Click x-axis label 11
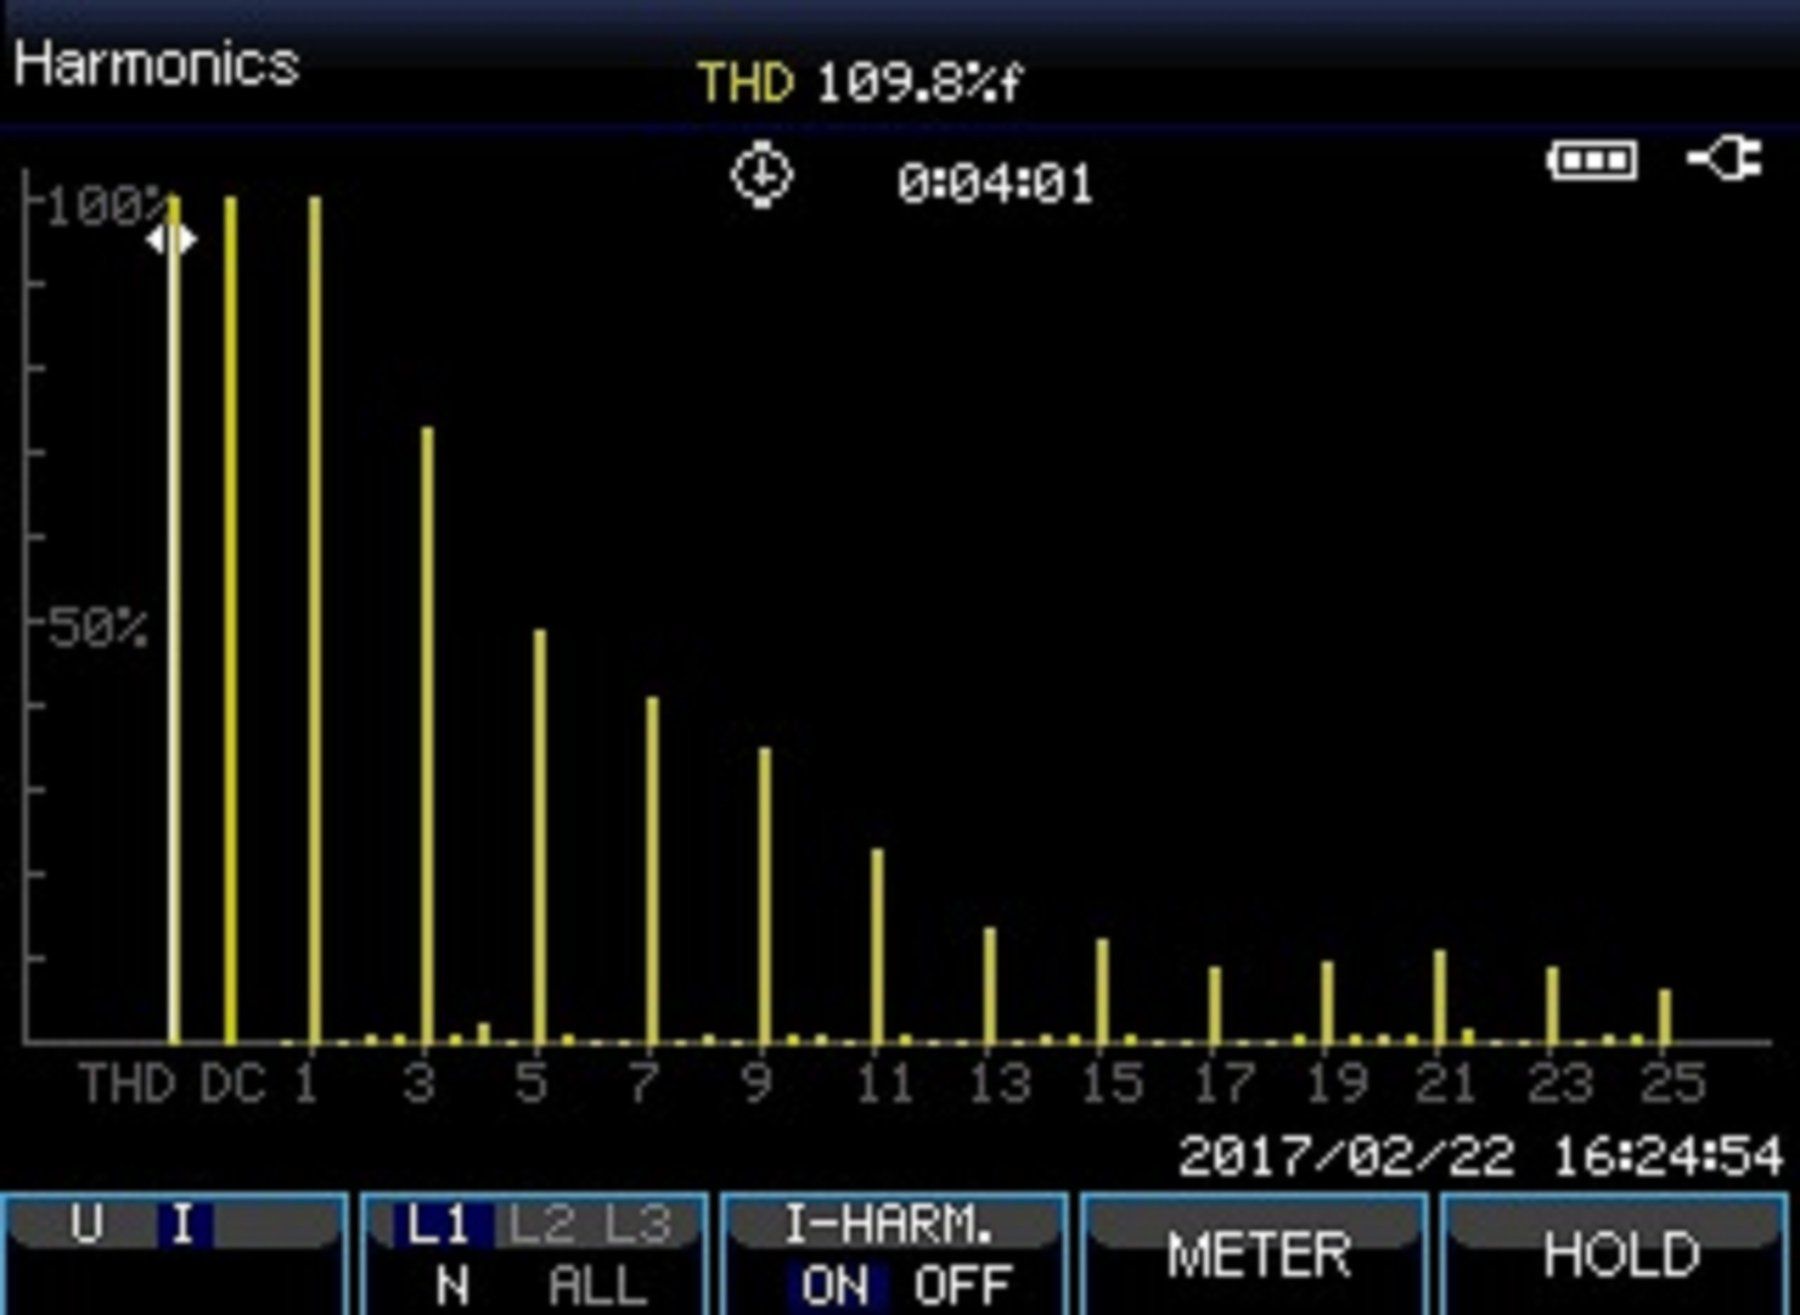Screen dimensions: 1800x1315 click(884, 1083)
